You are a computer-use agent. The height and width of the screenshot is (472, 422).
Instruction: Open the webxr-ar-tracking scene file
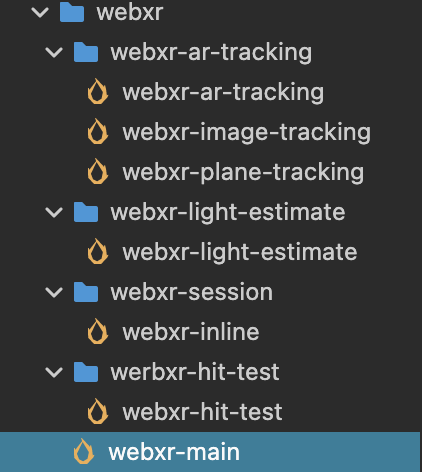pos(223,92)
